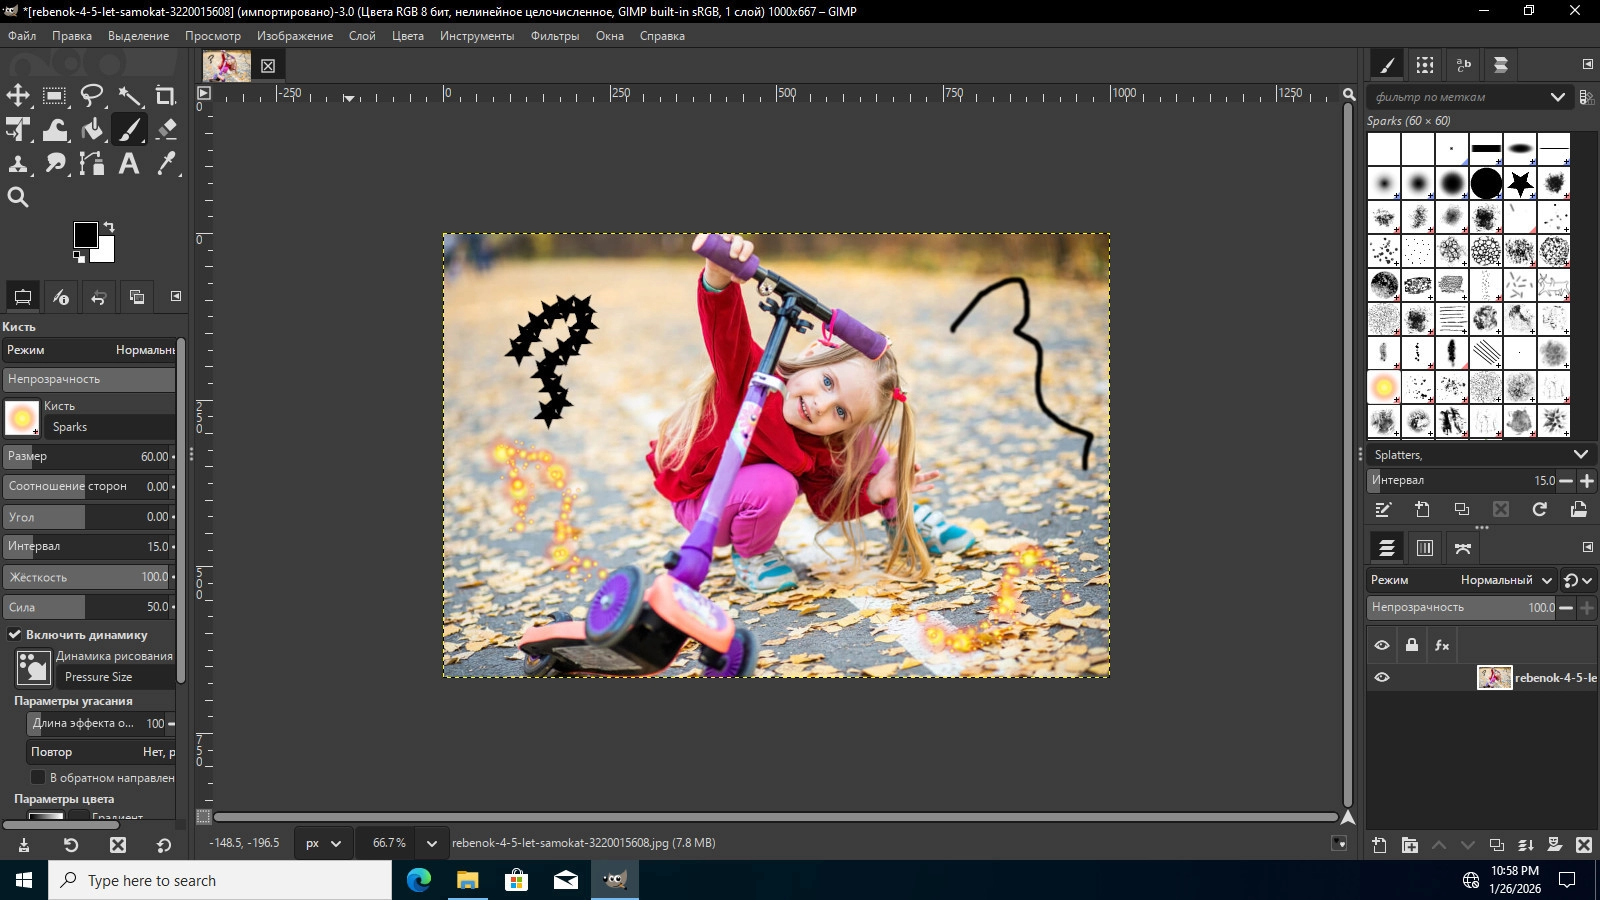Increase brush panel Интервал with plus button

(x=1587, y=481)
